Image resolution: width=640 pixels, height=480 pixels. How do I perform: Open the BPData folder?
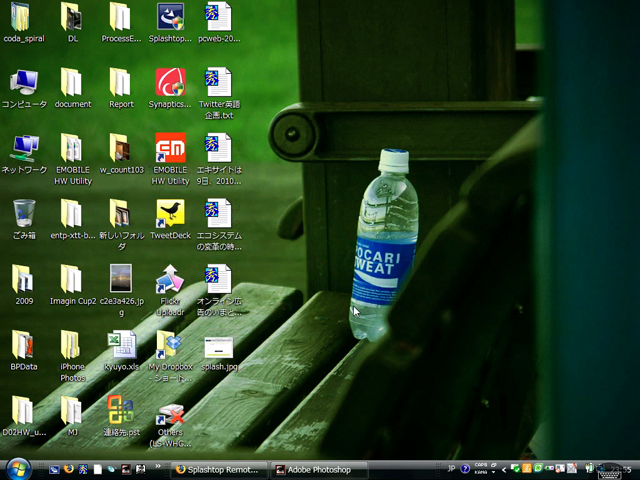tap(23, 345)
